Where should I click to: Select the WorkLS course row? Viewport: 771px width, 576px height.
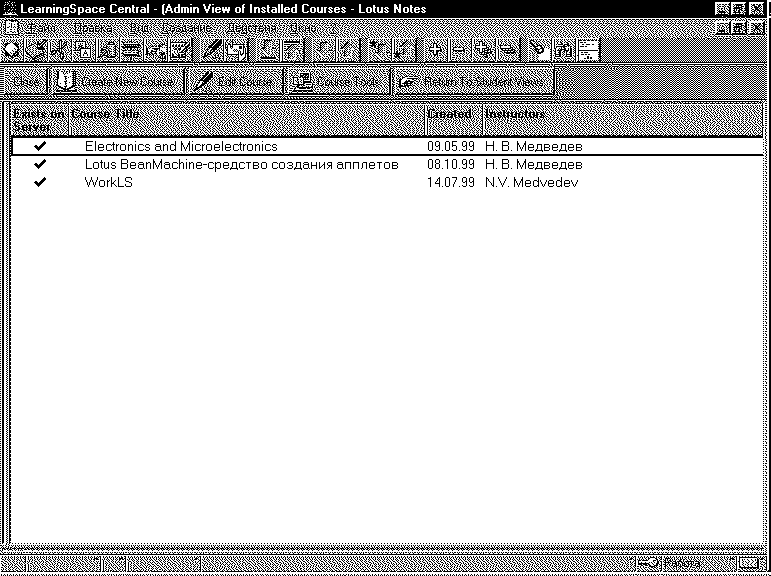pyautogui.click(x=386, y=182)
